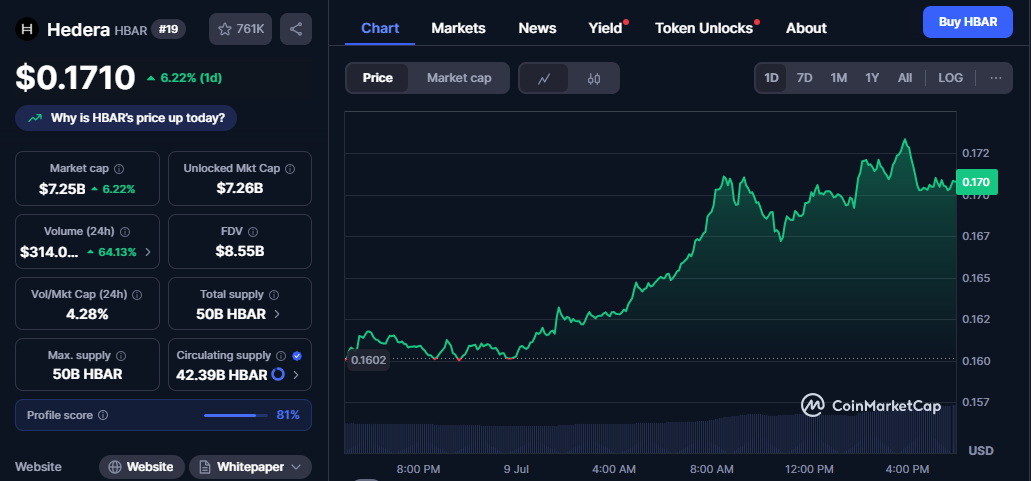Click 'Why is HBAR's price up today?'

(126, 118)
